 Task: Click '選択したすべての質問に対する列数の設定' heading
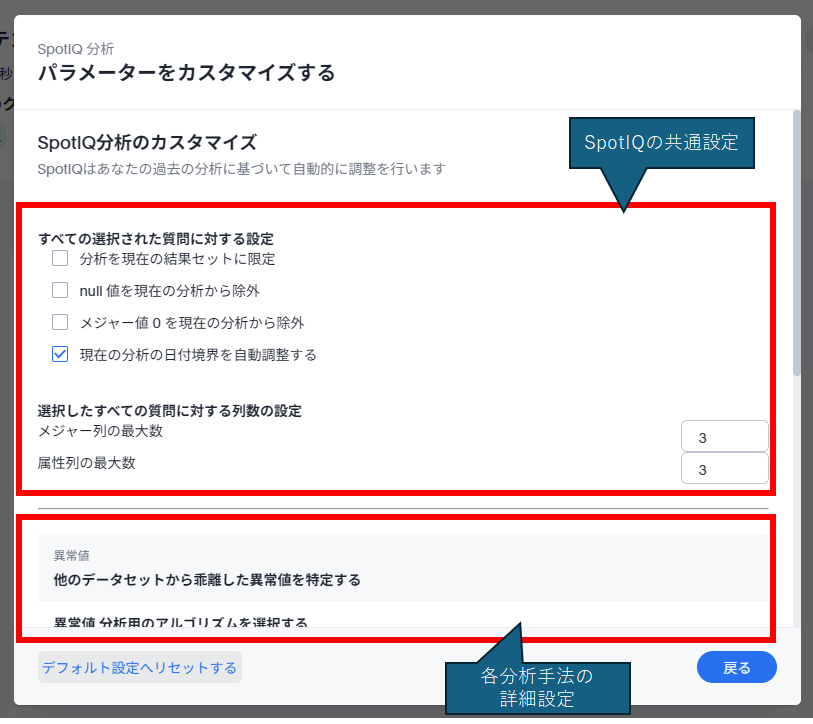pyautogui.click(x=169, y=410)
